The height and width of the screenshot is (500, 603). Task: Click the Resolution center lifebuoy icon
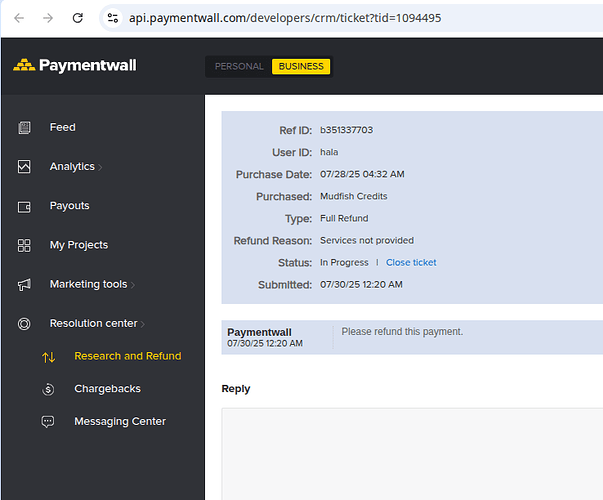pos(24,324)
